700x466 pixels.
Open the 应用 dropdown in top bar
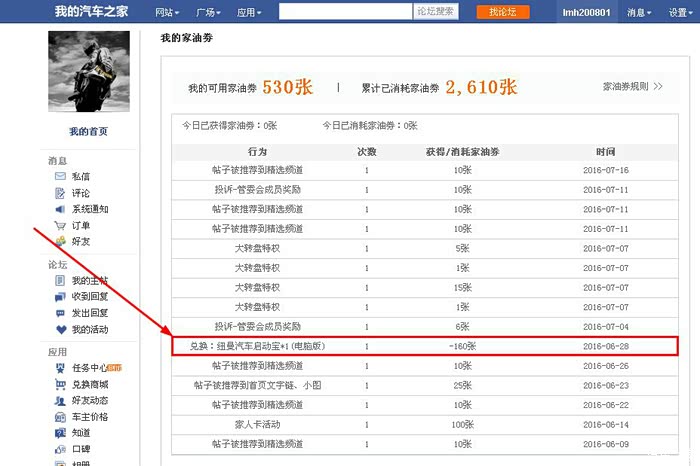point(250,12)
